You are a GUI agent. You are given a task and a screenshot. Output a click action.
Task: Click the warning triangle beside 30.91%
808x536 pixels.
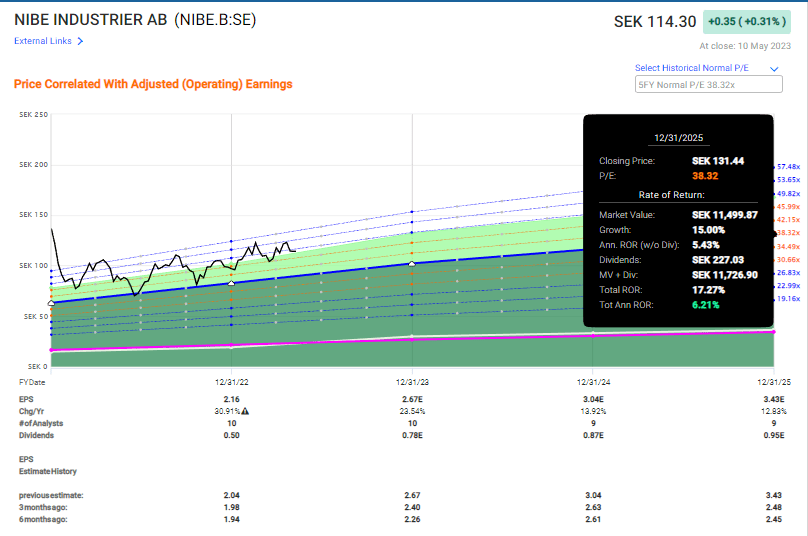245,411
